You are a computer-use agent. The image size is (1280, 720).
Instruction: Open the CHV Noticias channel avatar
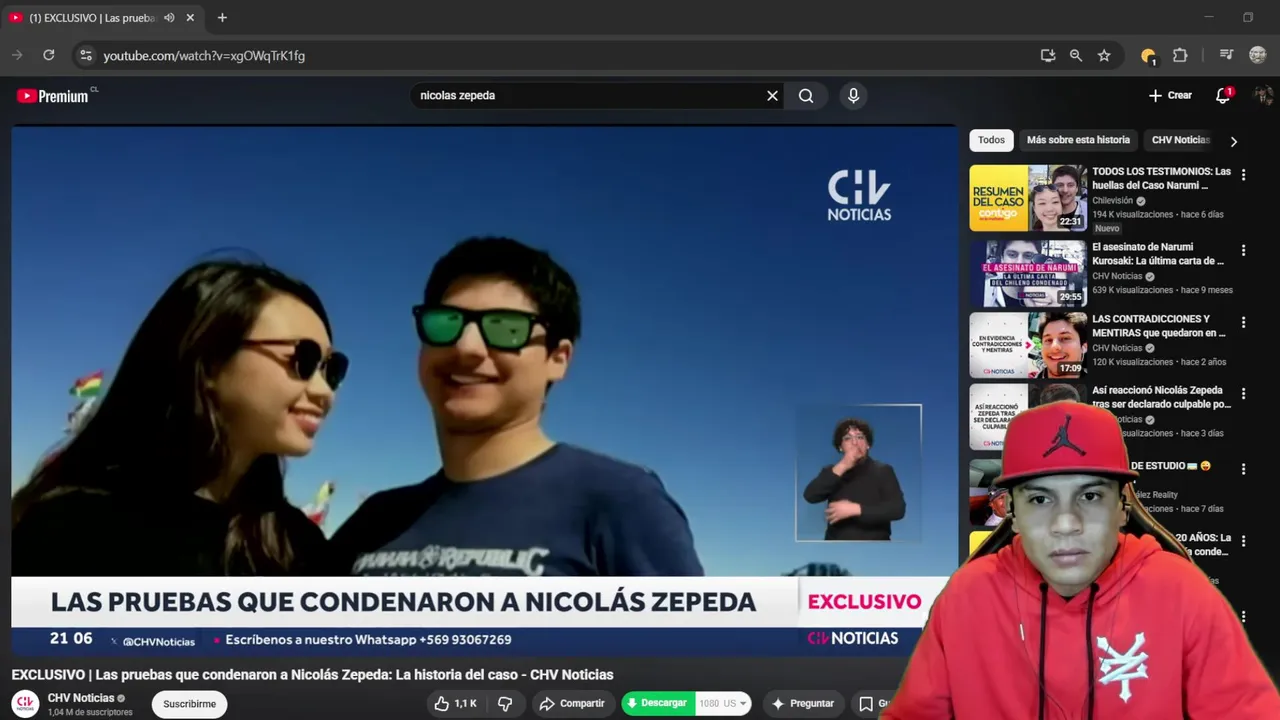pos(26,704)
